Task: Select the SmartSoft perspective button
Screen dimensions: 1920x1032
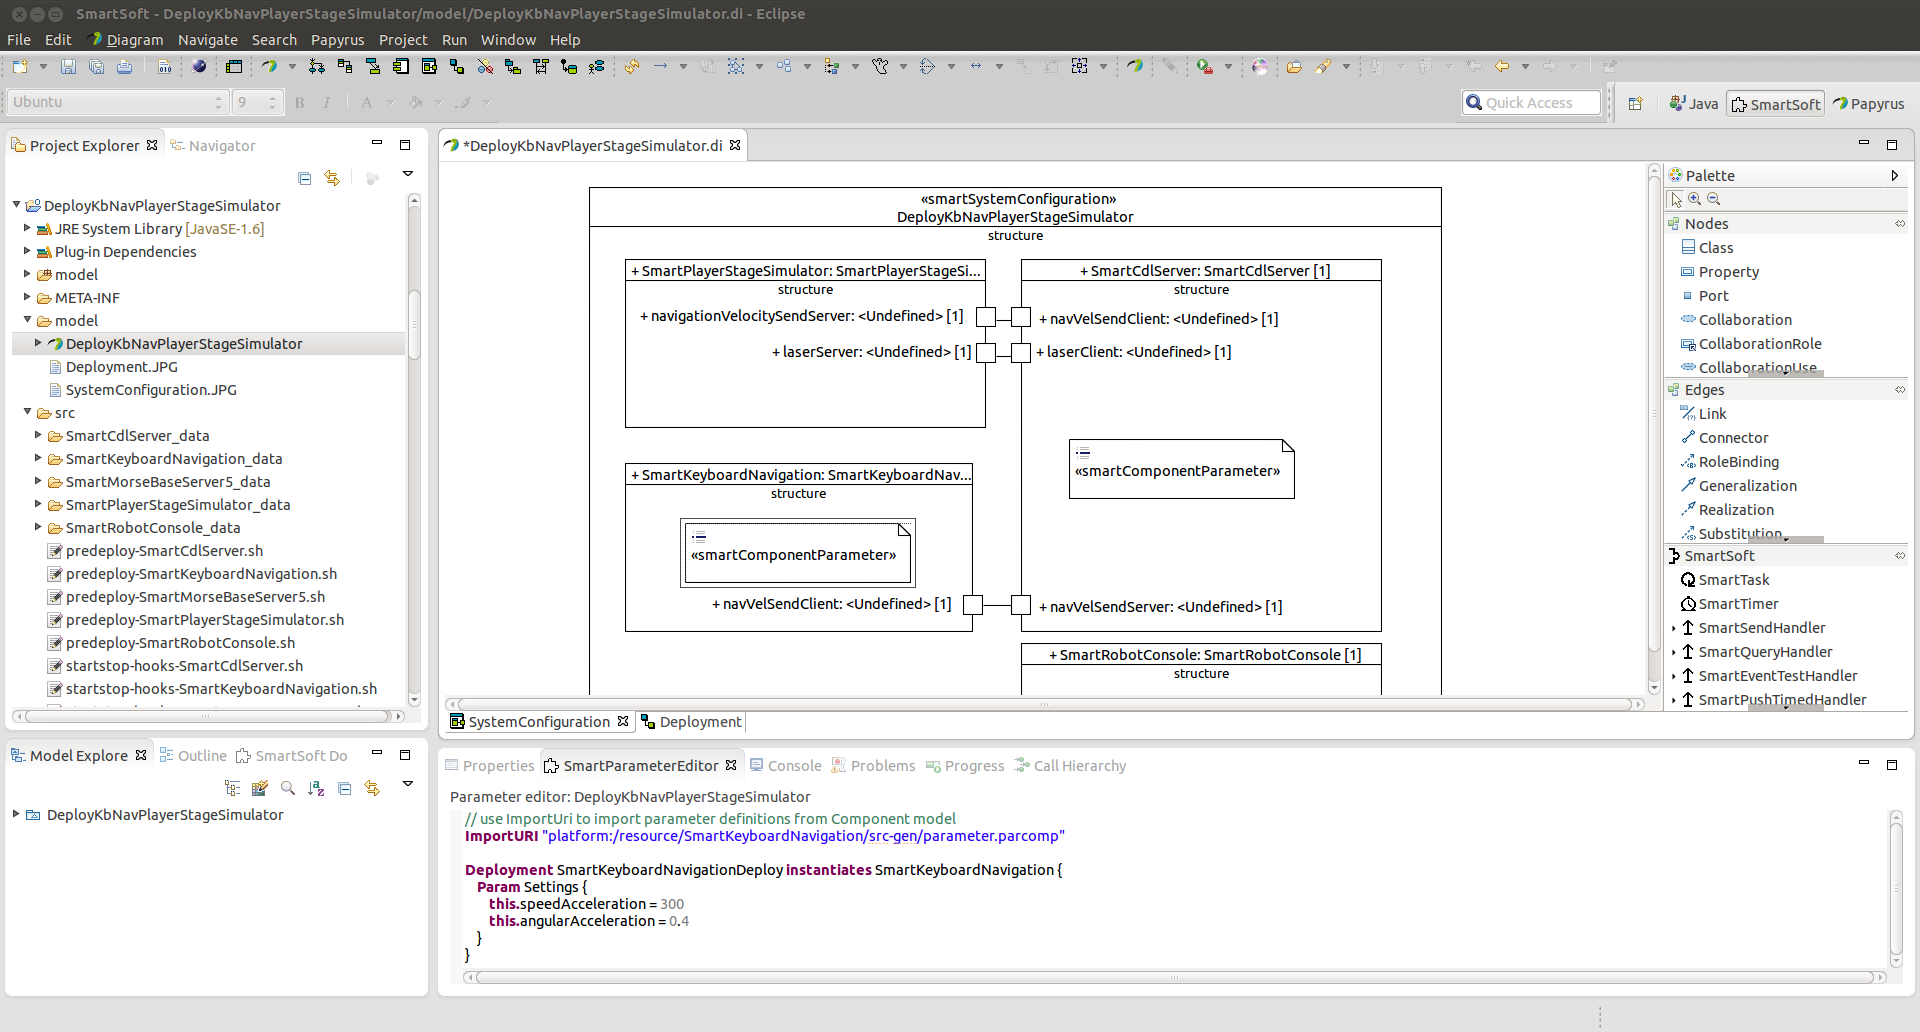Action: tap(1776, 104)
